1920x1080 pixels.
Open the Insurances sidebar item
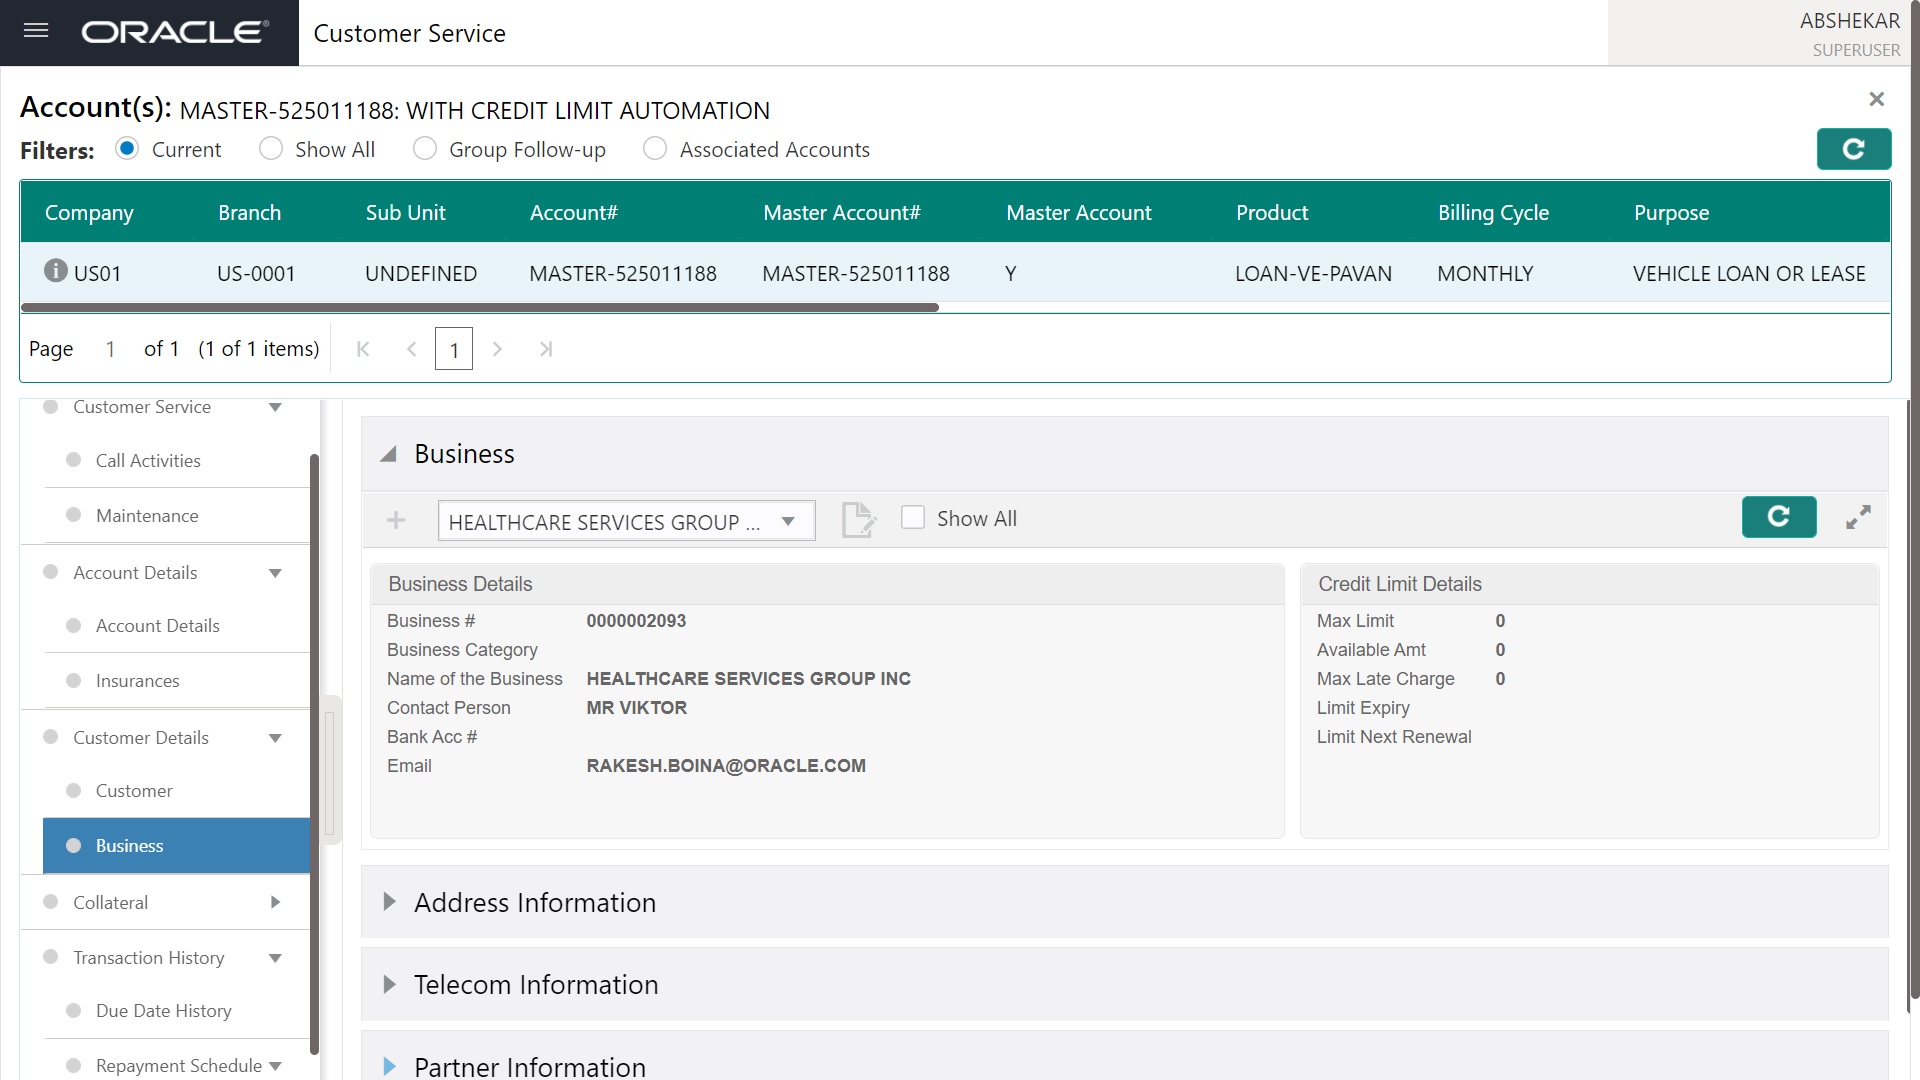137,680
